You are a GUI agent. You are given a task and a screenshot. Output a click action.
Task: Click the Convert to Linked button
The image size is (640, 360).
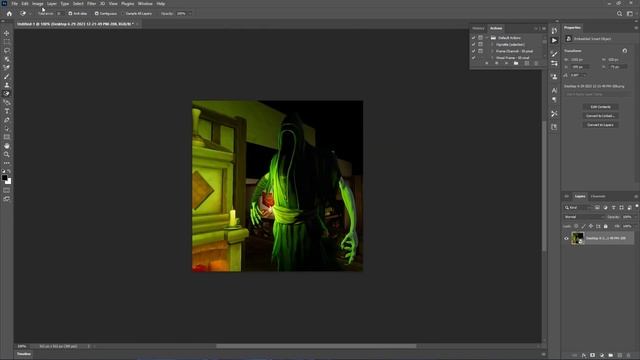coord(600,116)
